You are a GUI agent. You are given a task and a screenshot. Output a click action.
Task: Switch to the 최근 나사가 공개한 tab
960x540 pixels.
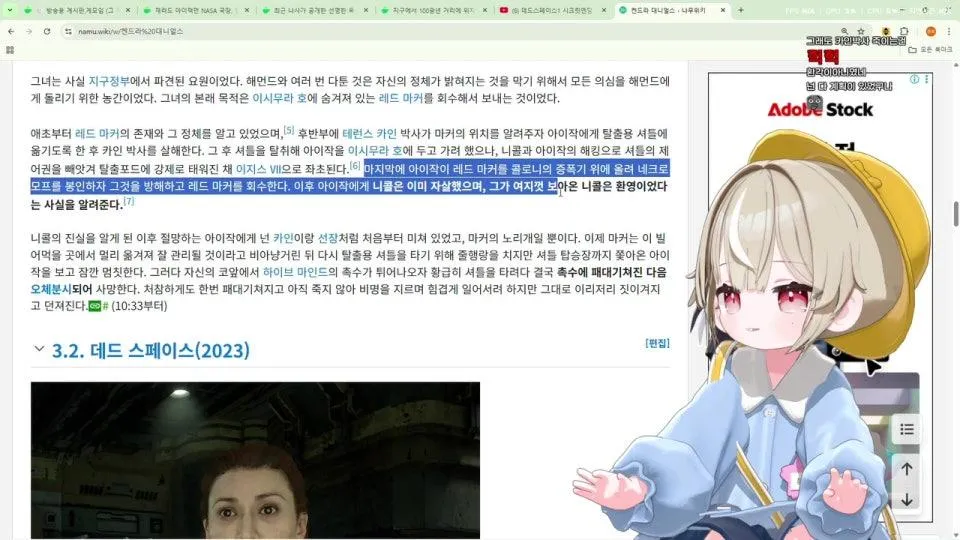[x=313, y=10]
